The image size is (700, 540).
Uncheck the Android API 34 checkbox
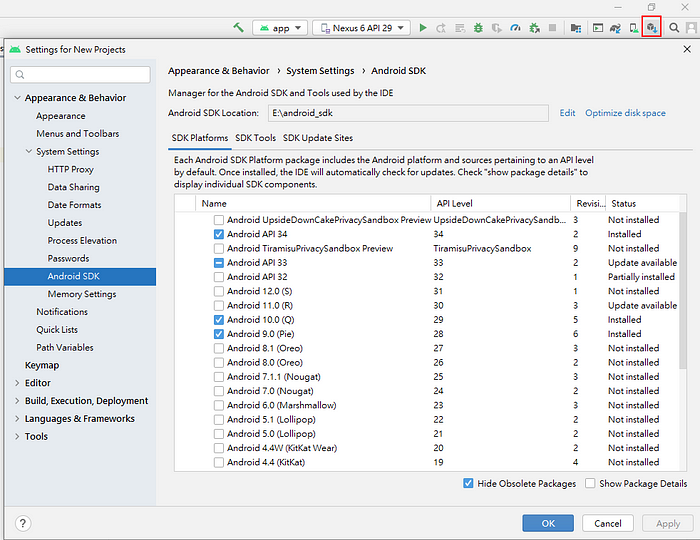219,234
